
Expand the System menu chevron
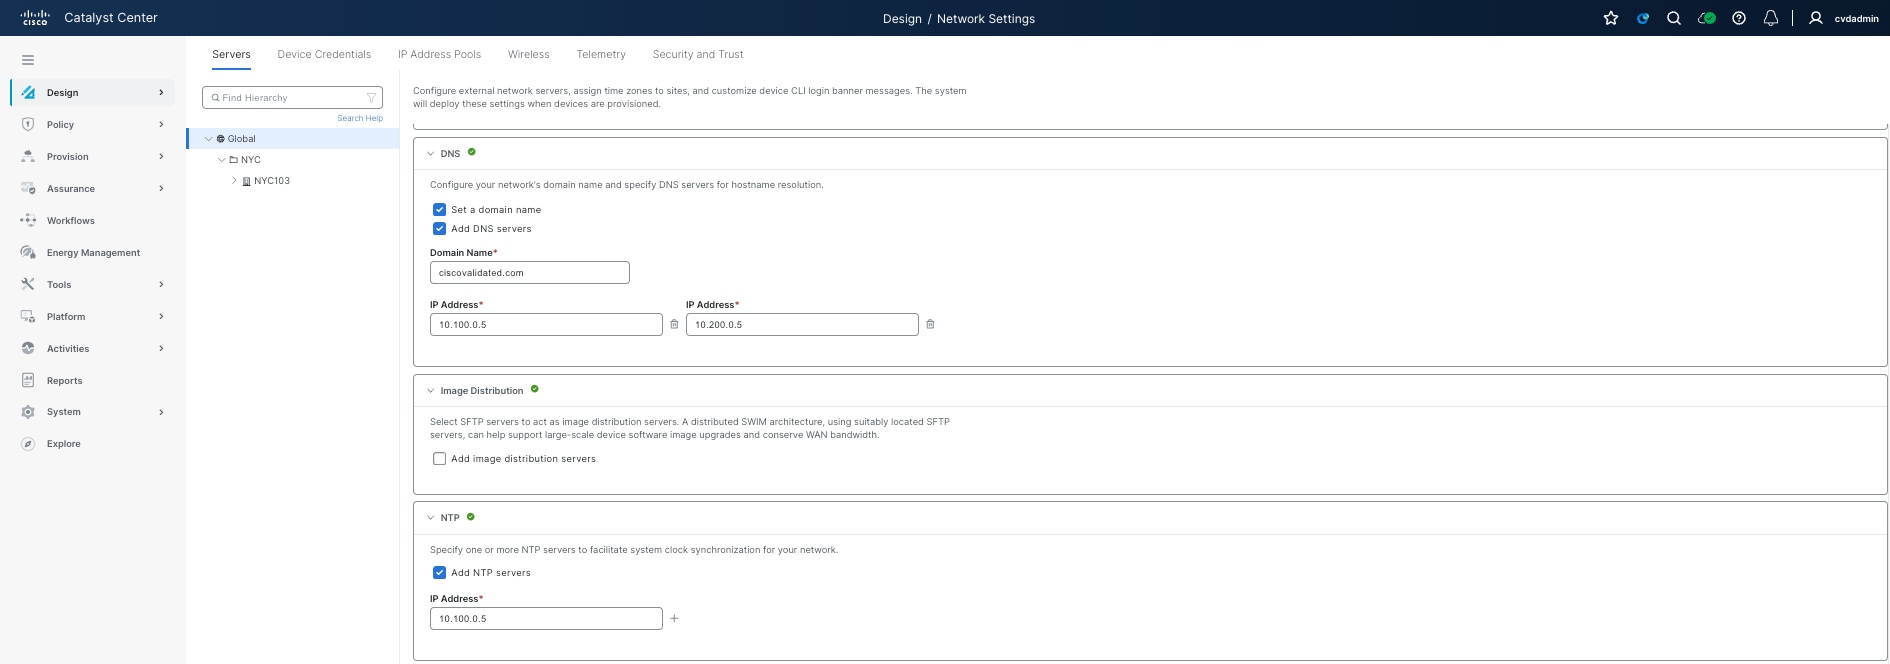click(161, 412)
